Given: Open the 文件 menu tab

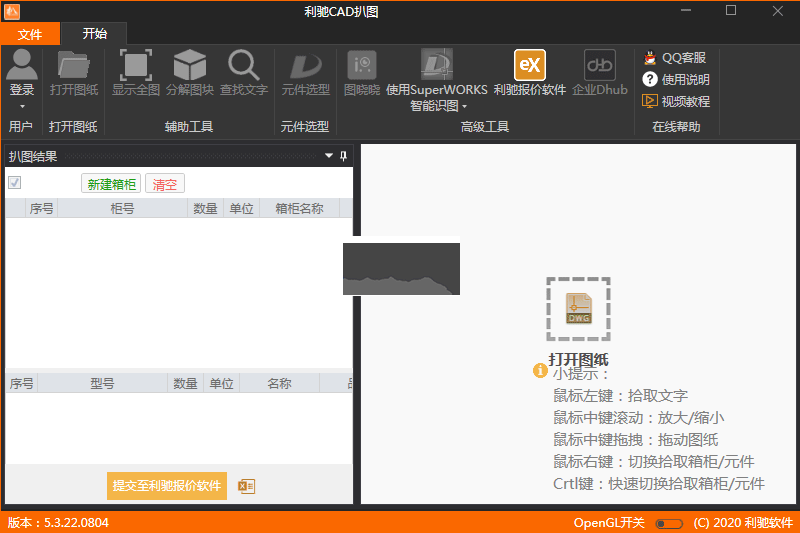Looking at the screenshot, I should pyautogui.click(x=30, y=33).
